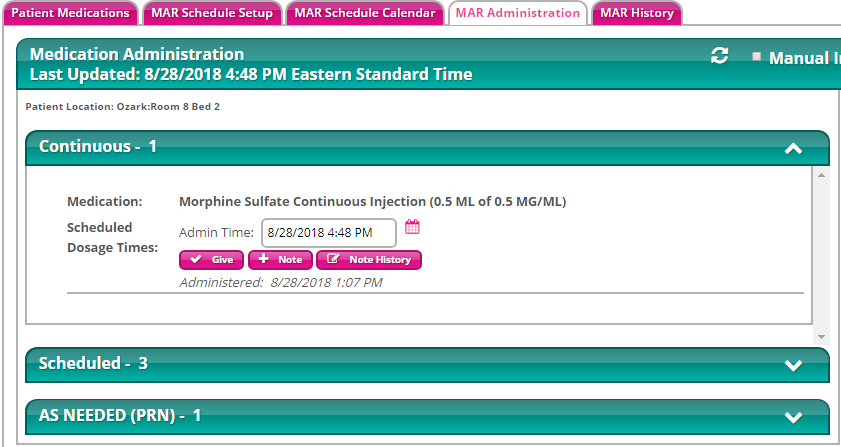Screen dimensions: 841x447
Task: Select the MAR Administration tab
Action: tap(517, 13)
